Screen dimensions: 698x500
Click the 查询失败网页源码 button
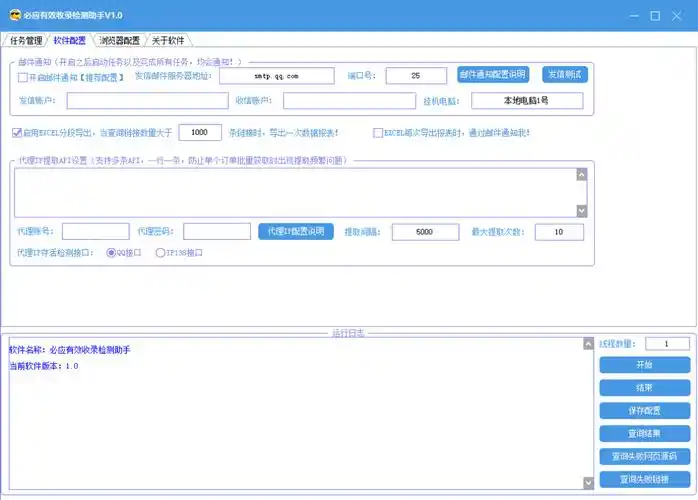click(645, 456)
